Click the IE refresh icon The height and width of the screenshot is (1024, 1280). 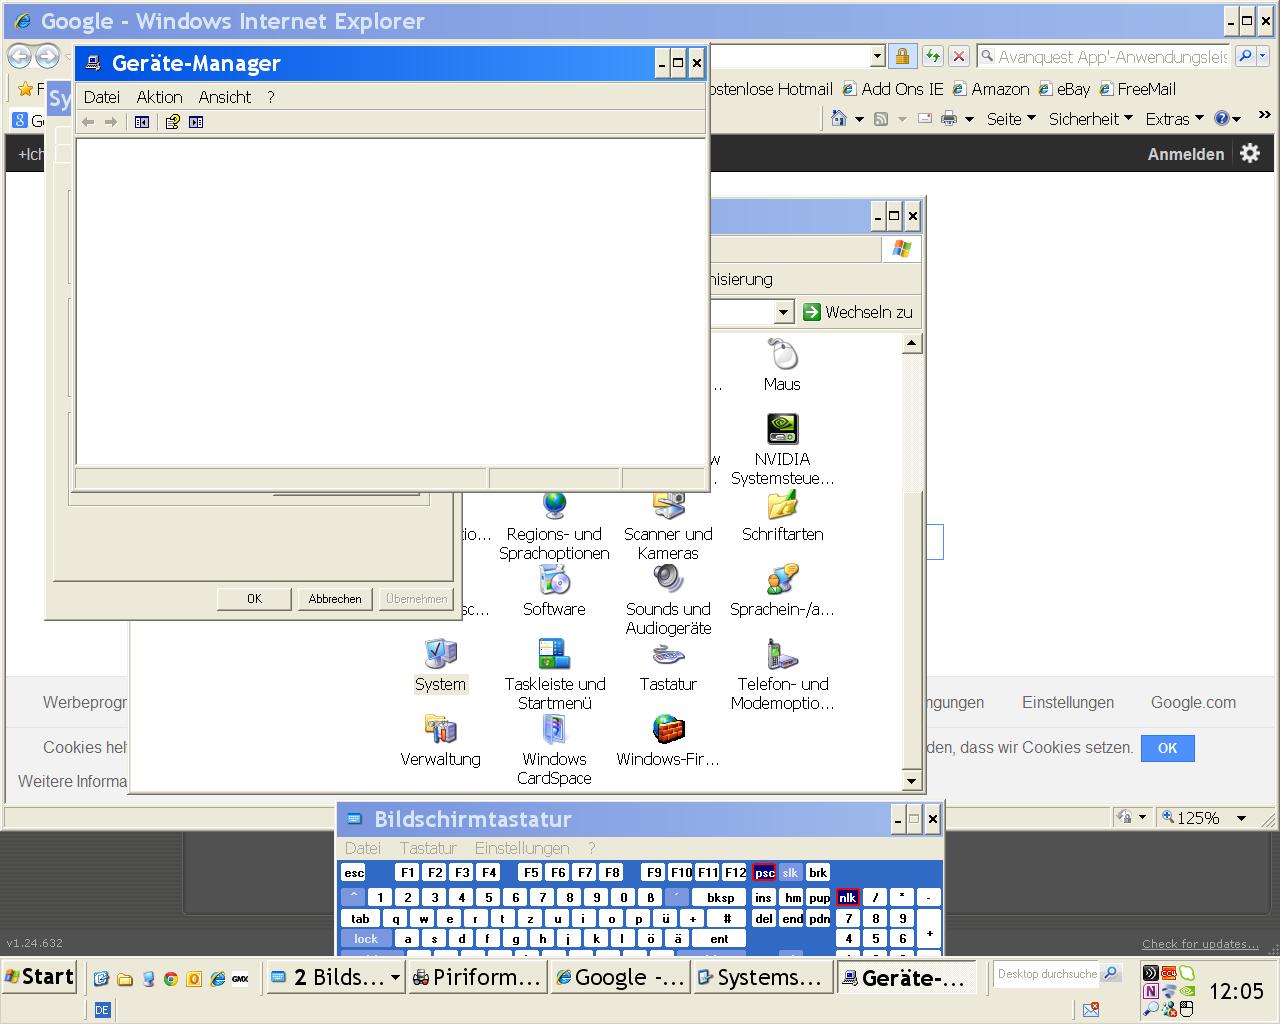[x=932, y=57]
